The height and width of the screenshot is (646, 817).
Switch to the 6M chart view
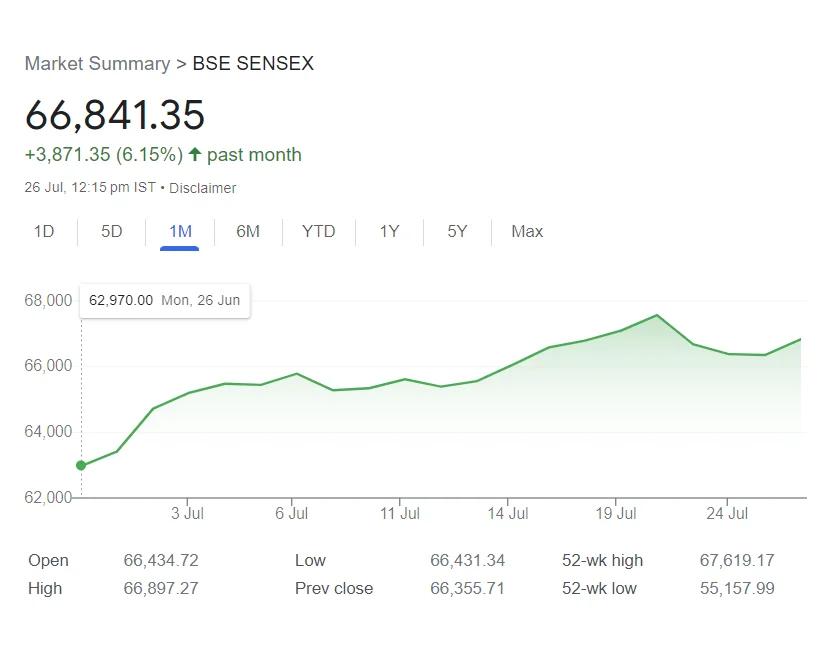click(248, 231)
